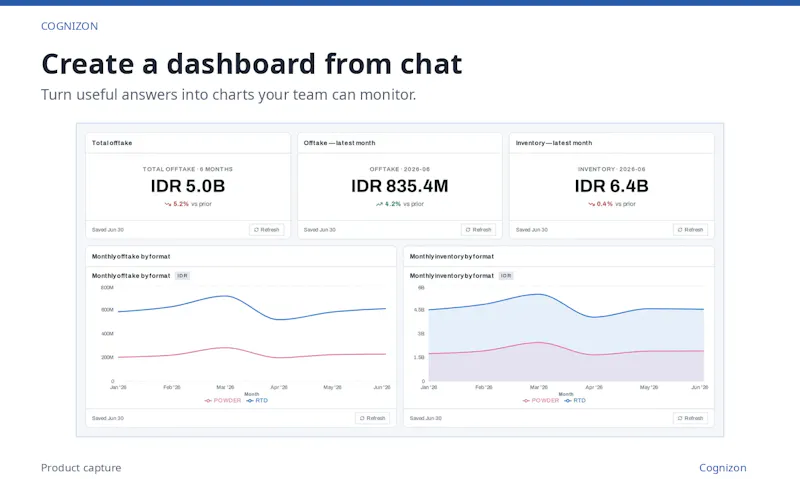Click the 5.2% down trend indicator
800x479 pixels.
177,204
